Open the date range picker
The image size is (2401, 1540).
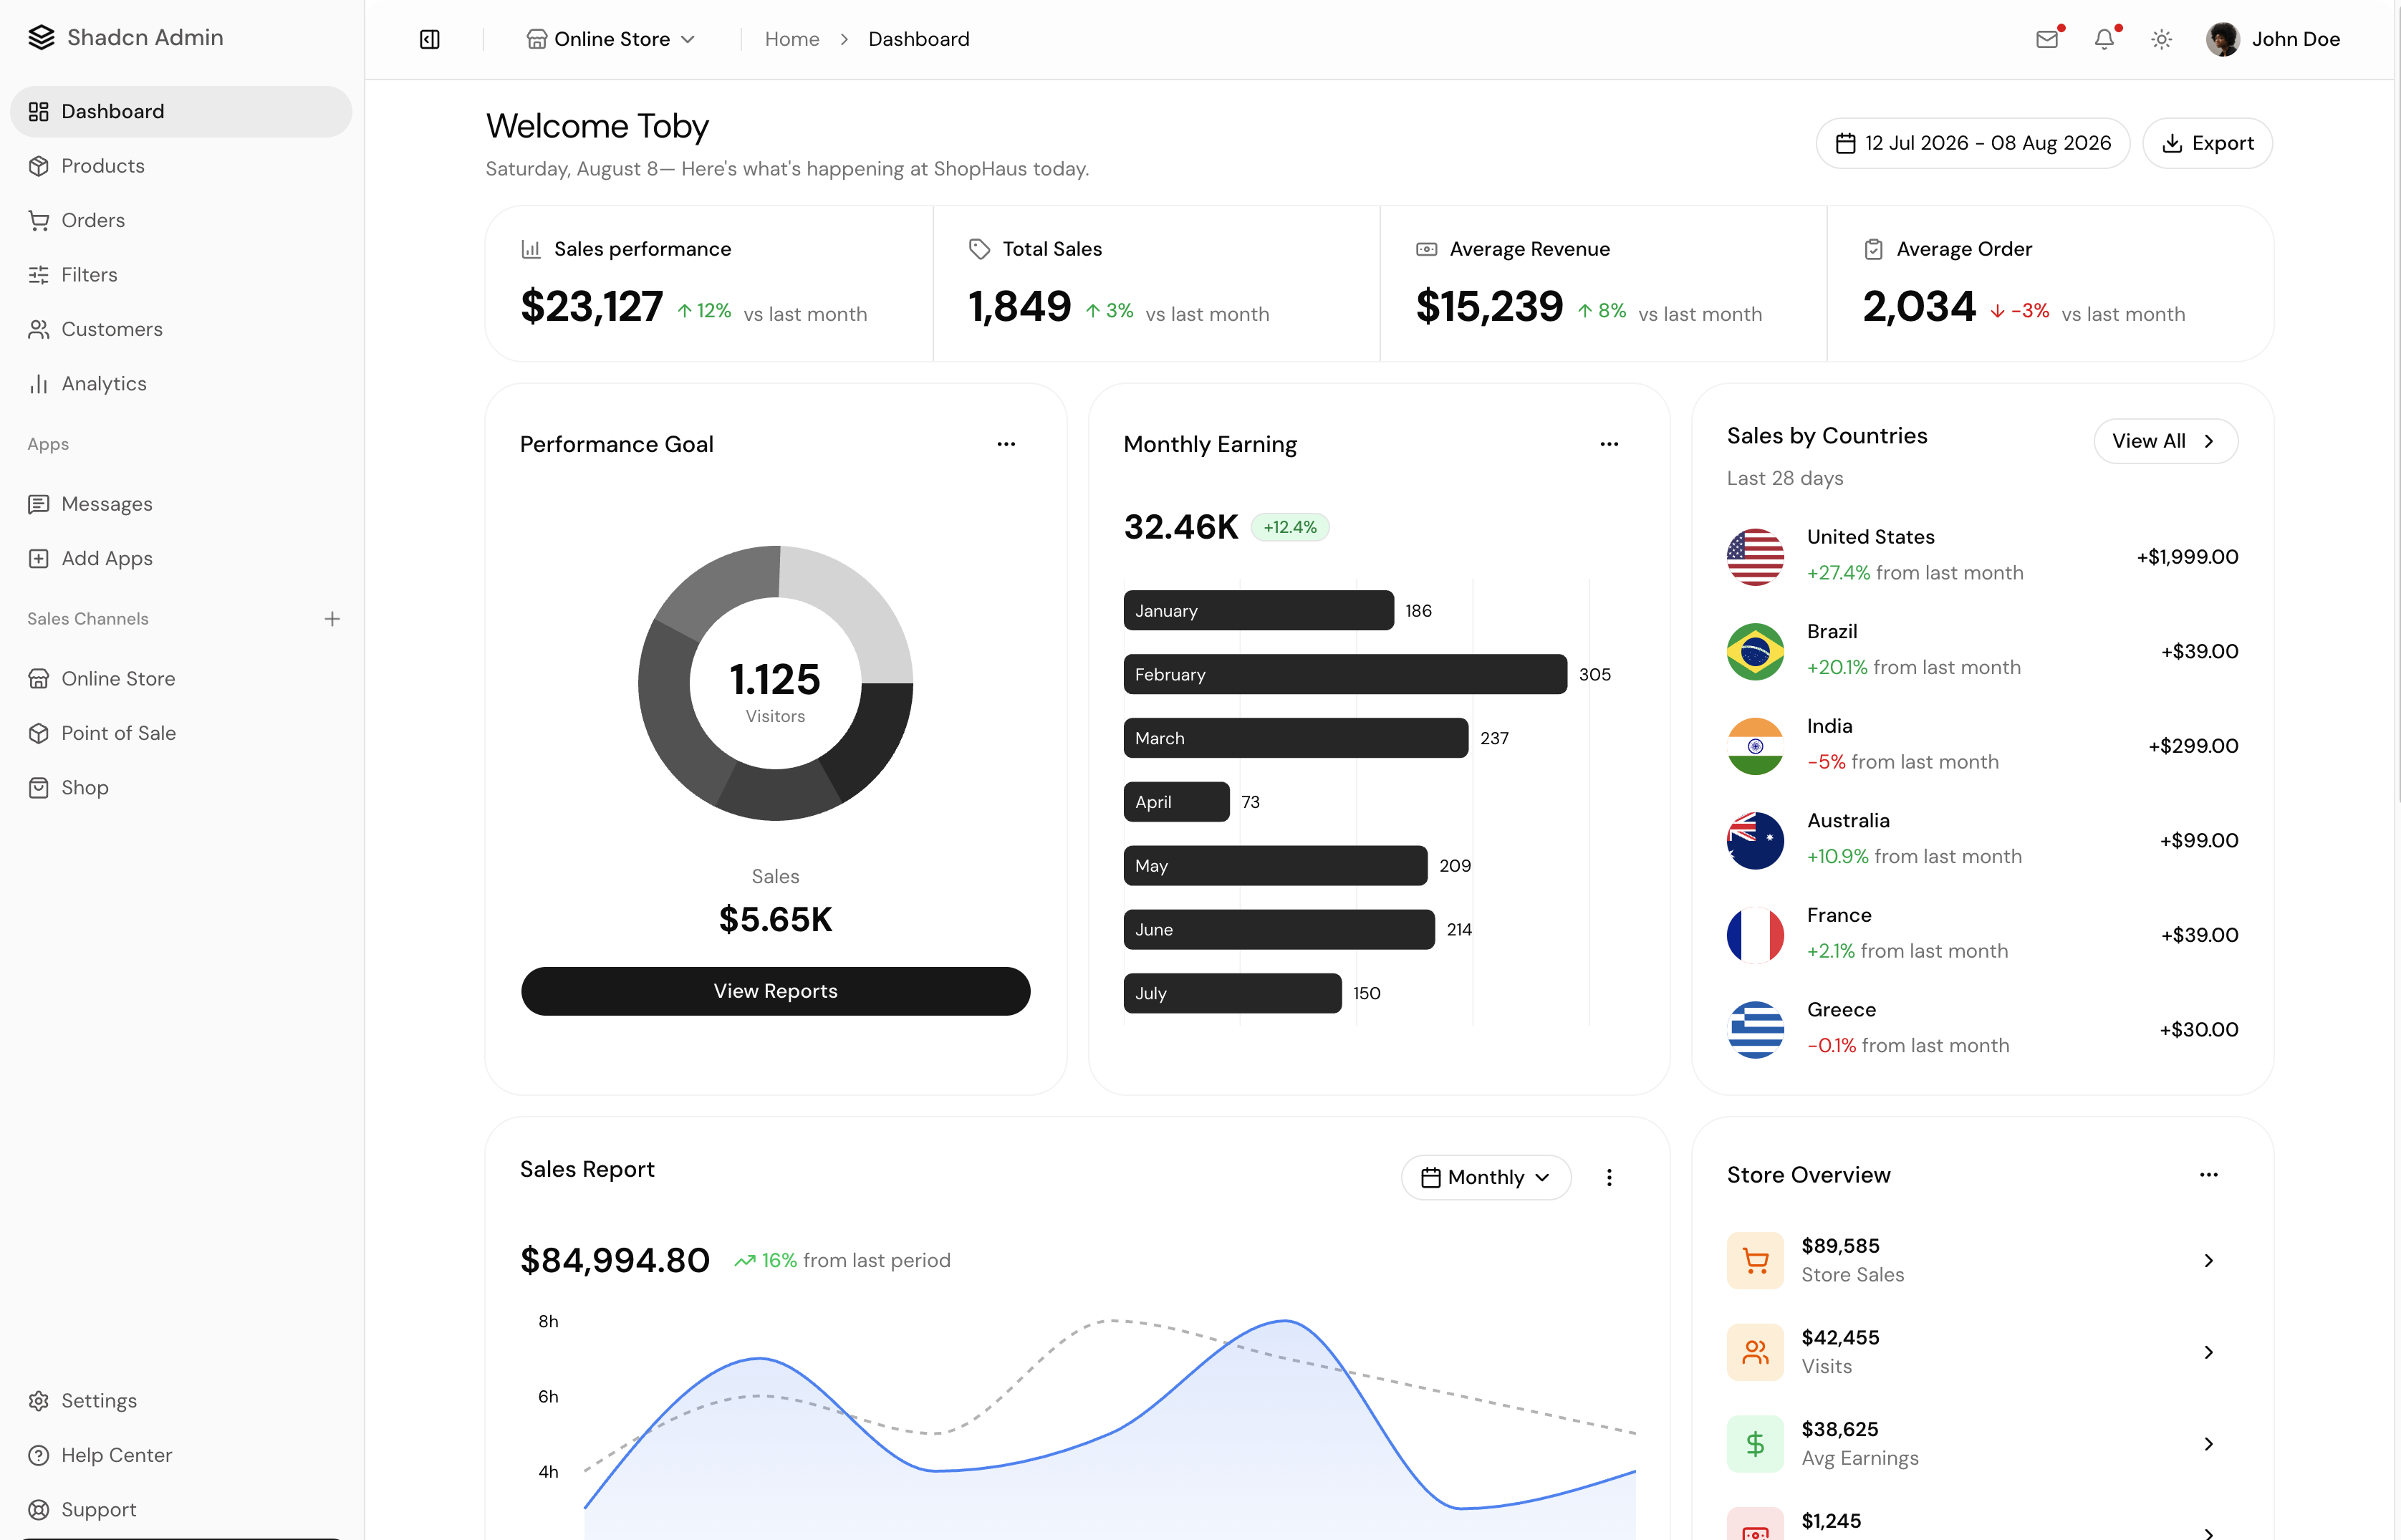coord(1972,143)
